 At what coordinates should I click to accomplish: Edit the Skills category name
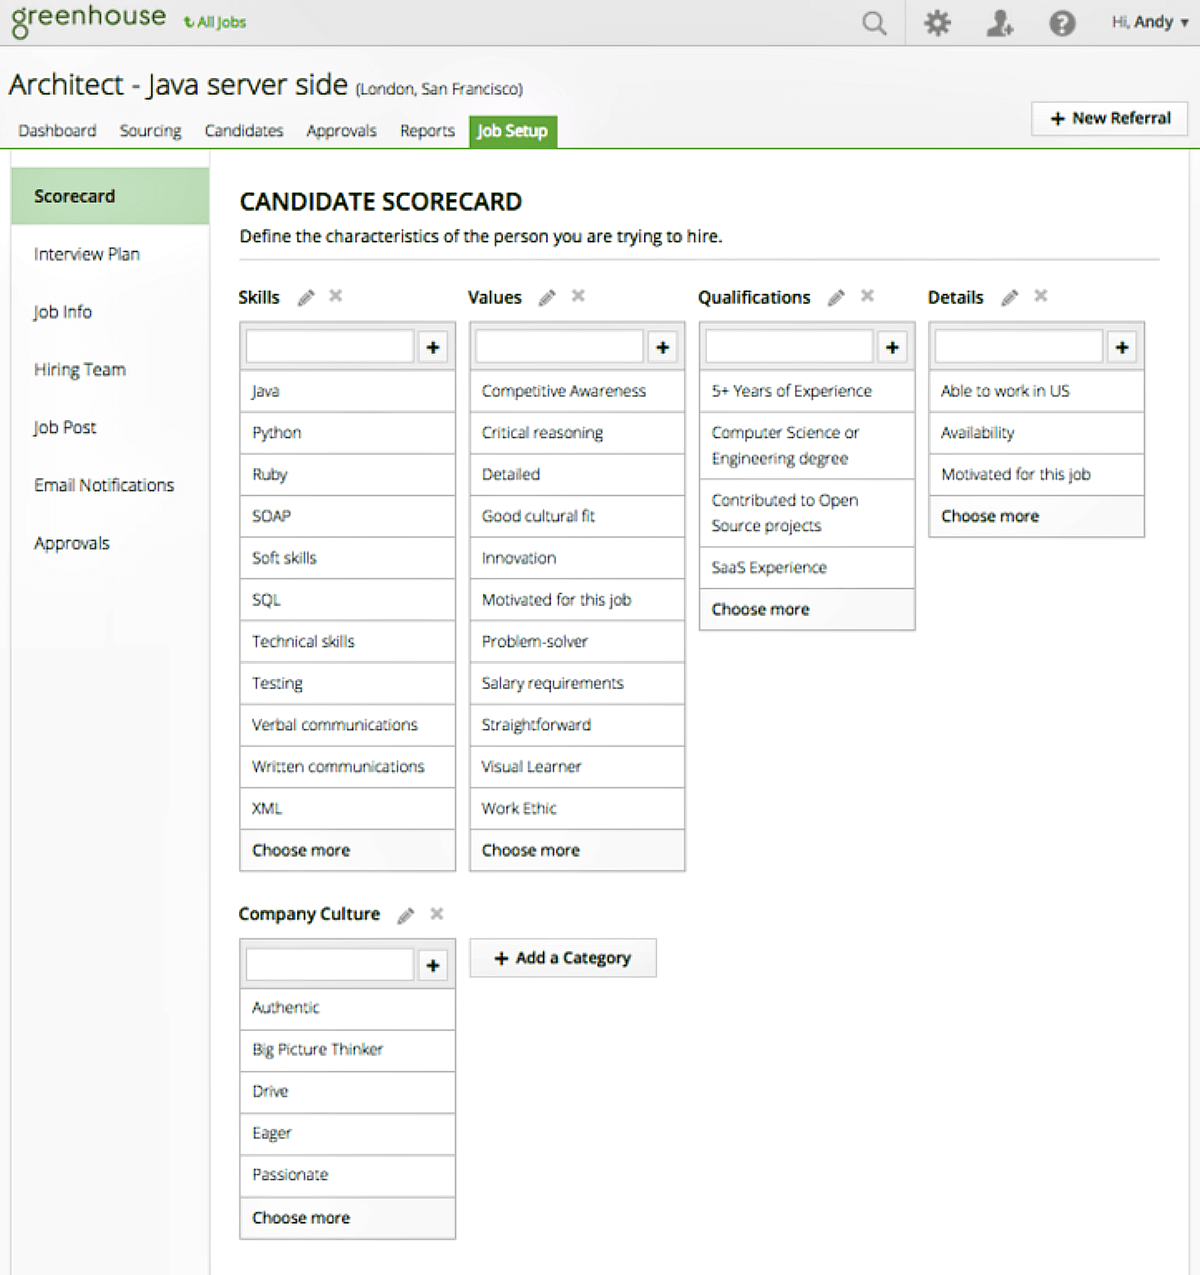tap(305, 297)
